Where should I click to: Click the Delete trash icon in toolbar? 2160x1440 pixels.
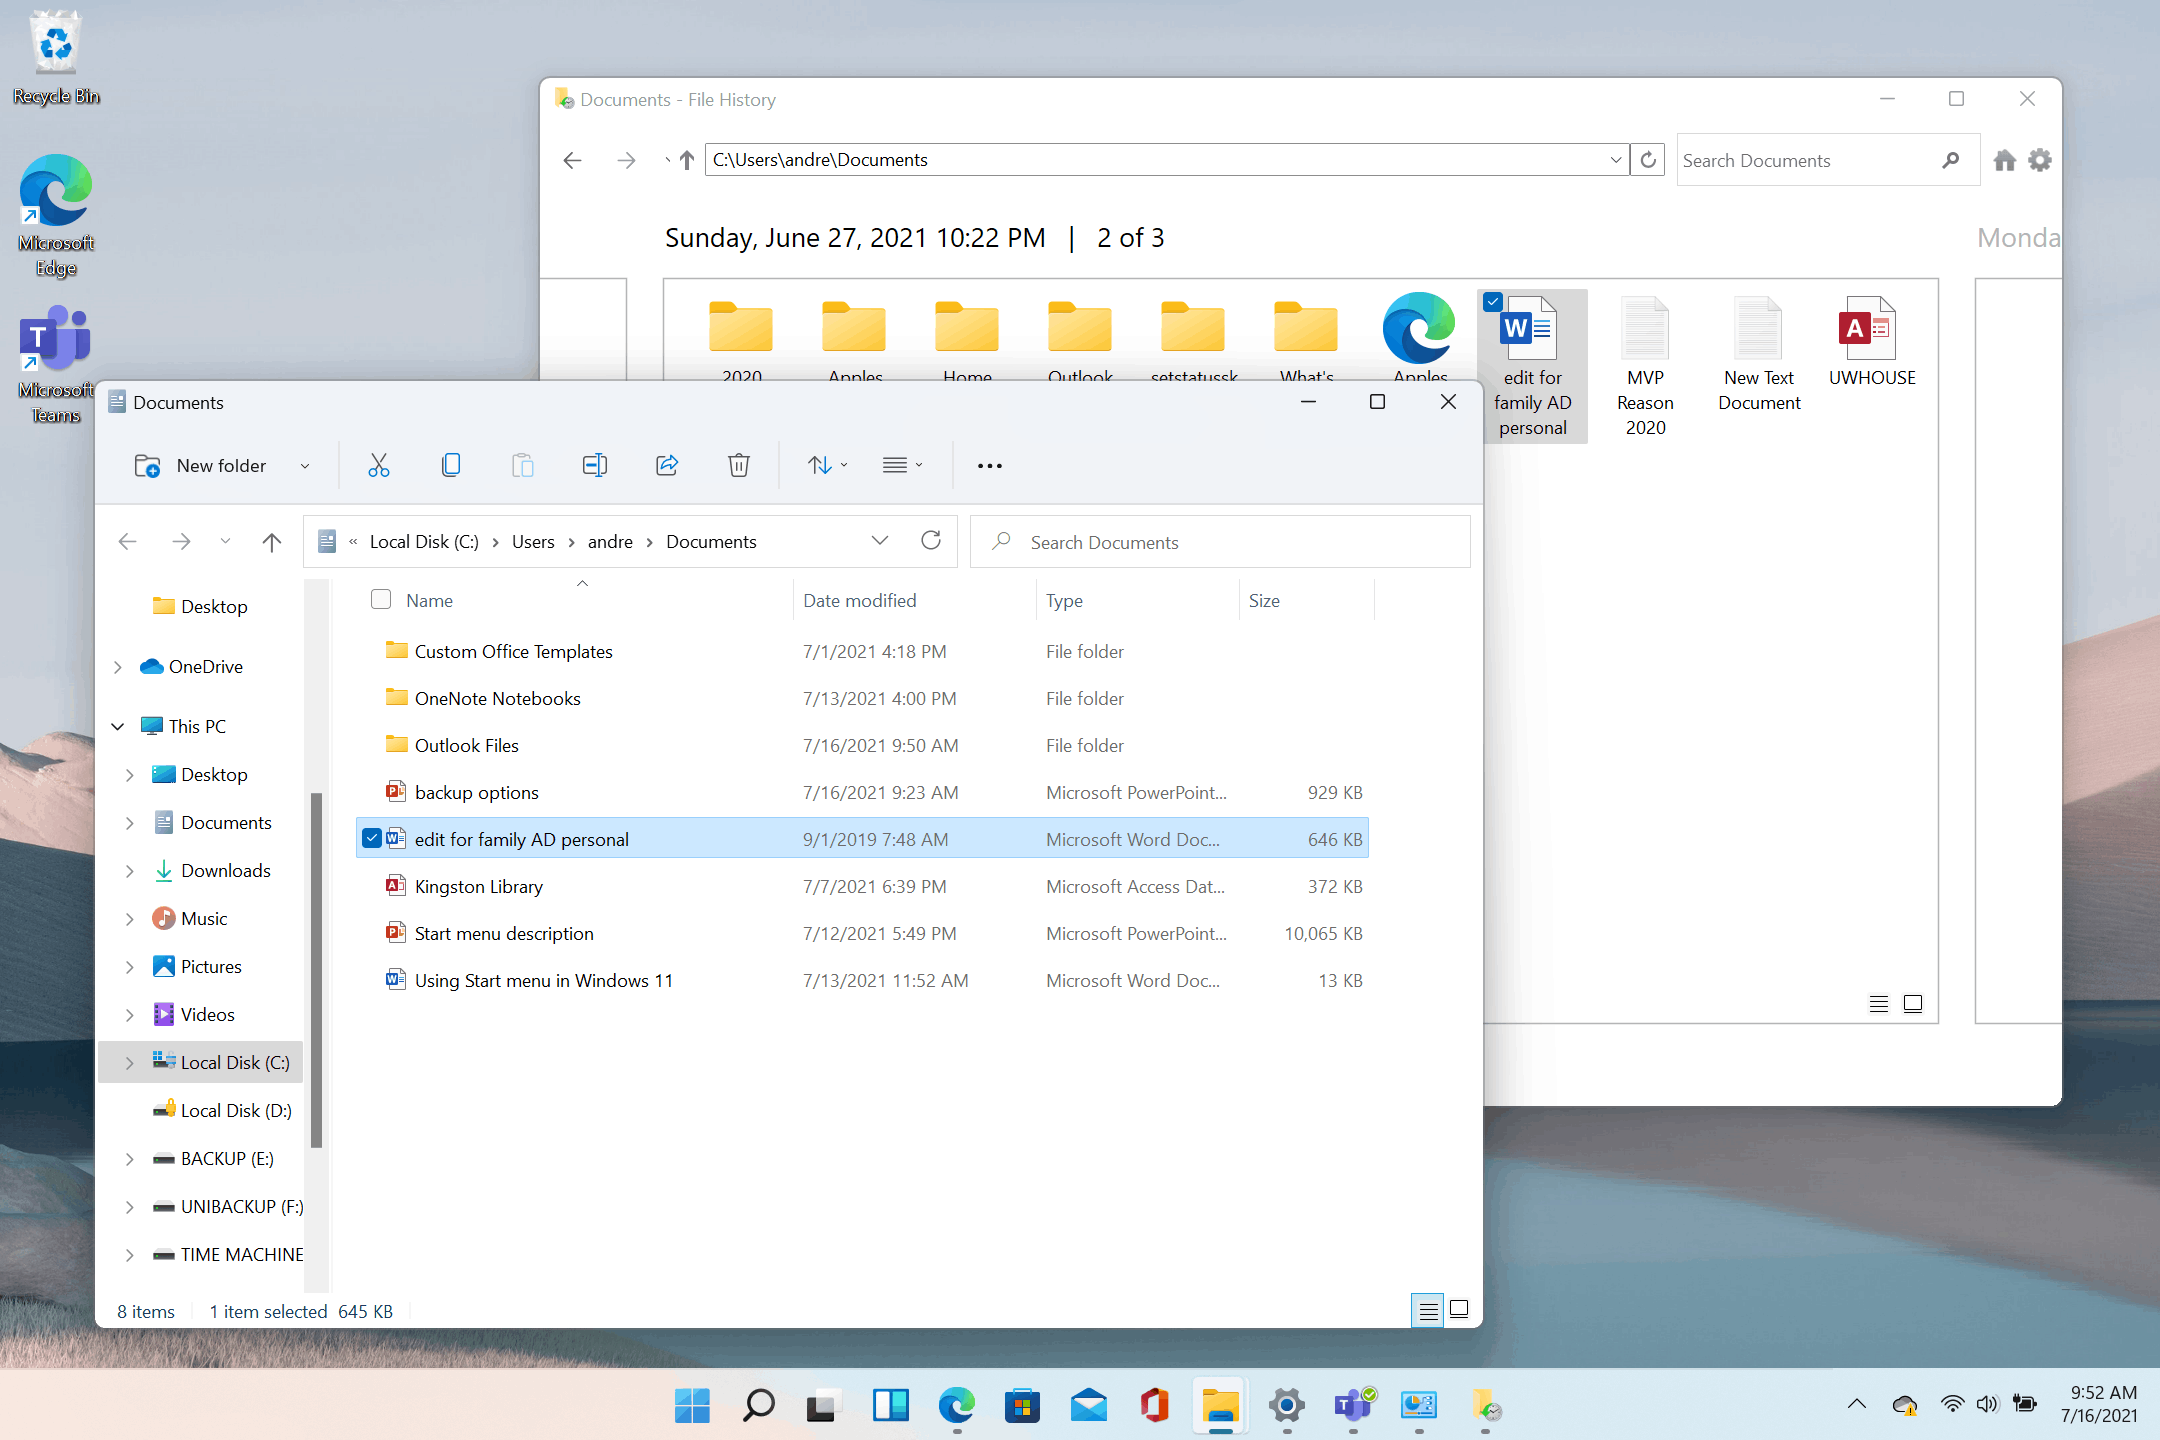[739, 465]
